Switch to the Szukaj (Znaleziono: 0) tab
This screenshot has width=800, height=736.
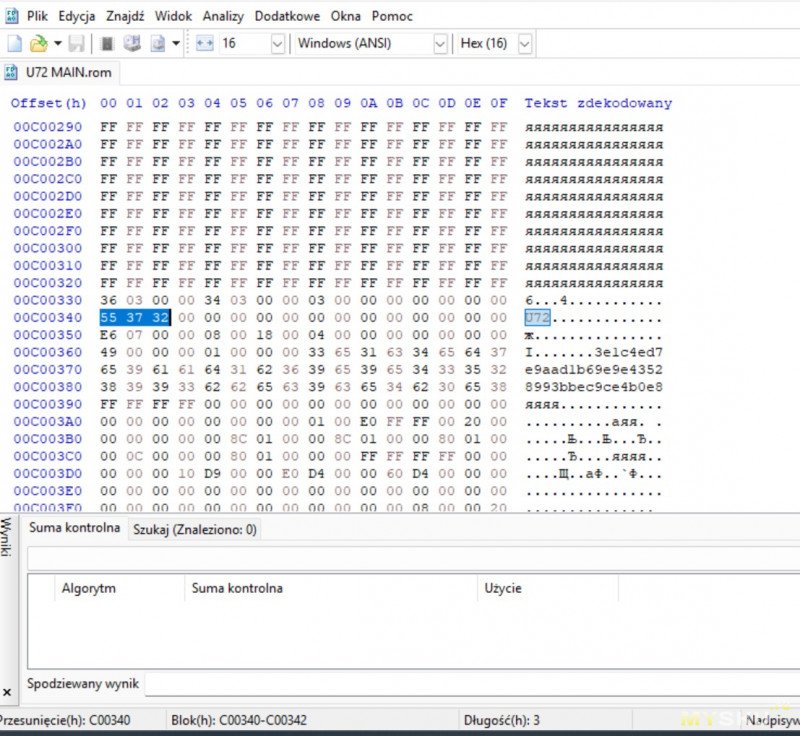pyautogui.click(x=194, y=529)
